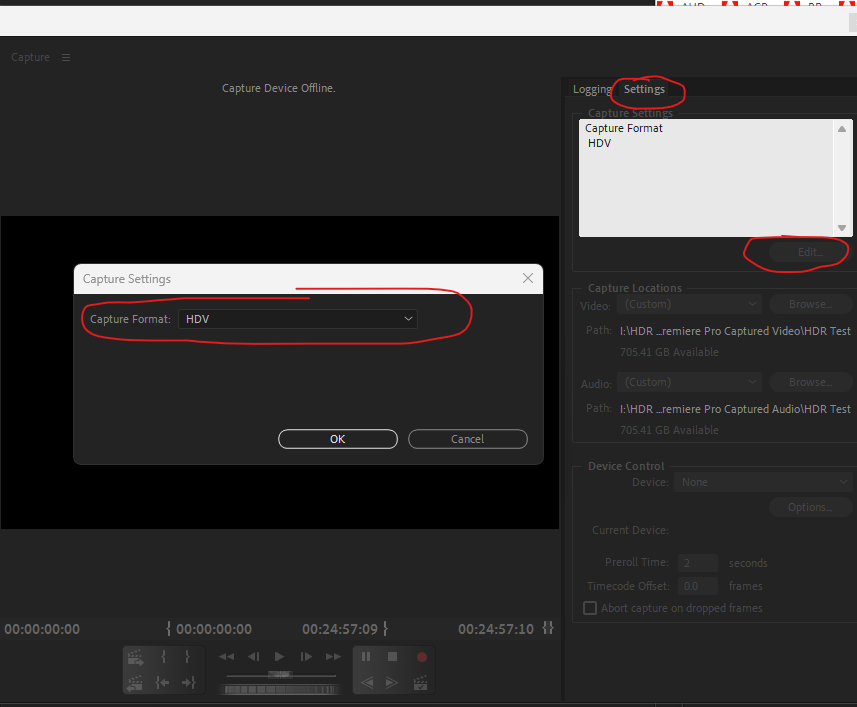Screen dimensions: 857x707
Task: Click the Audio path ending Captured Audio\HDR Test
Action: (735, 409)
